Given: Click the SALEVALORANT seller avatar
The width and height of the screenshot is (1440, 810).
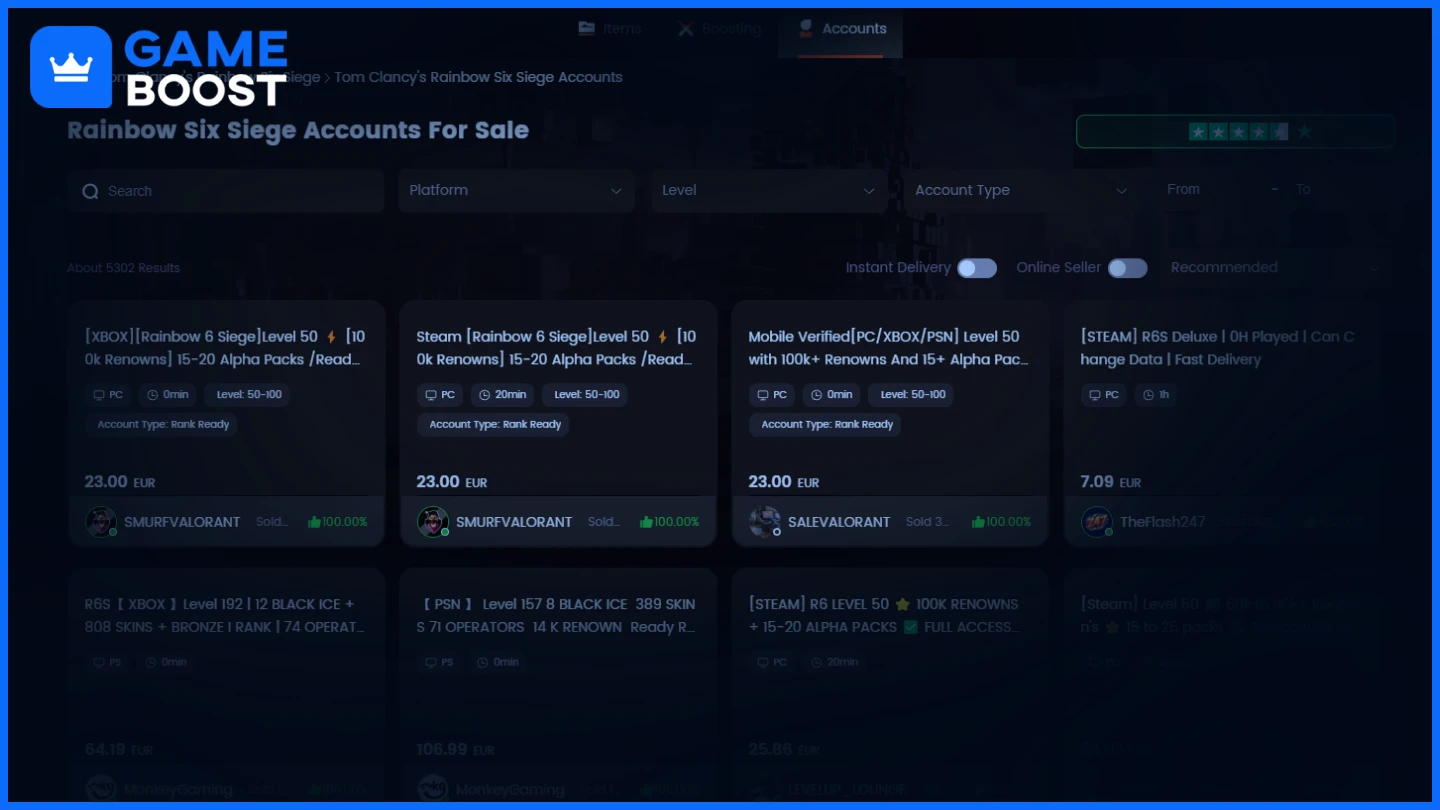Looking at the screenshot, I should (765, 522).
